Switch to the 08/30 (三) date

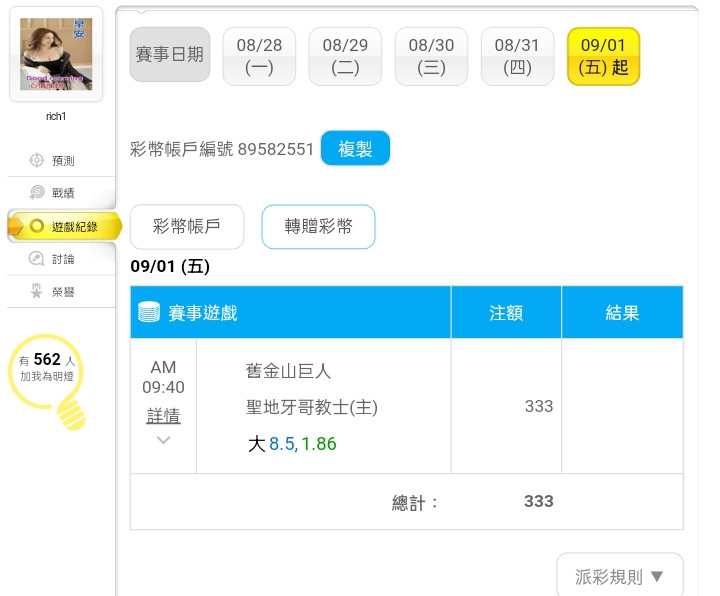point(431,56)
